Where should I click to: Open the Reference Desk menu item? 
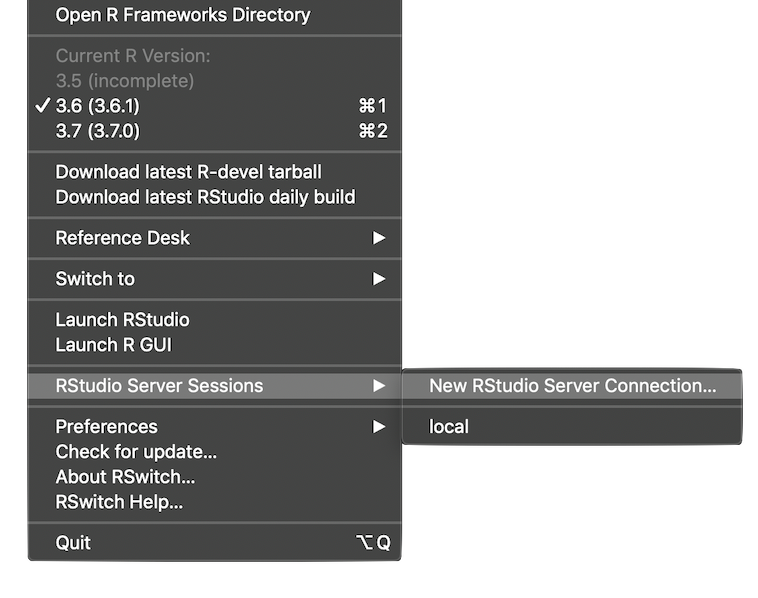(122, 238)
